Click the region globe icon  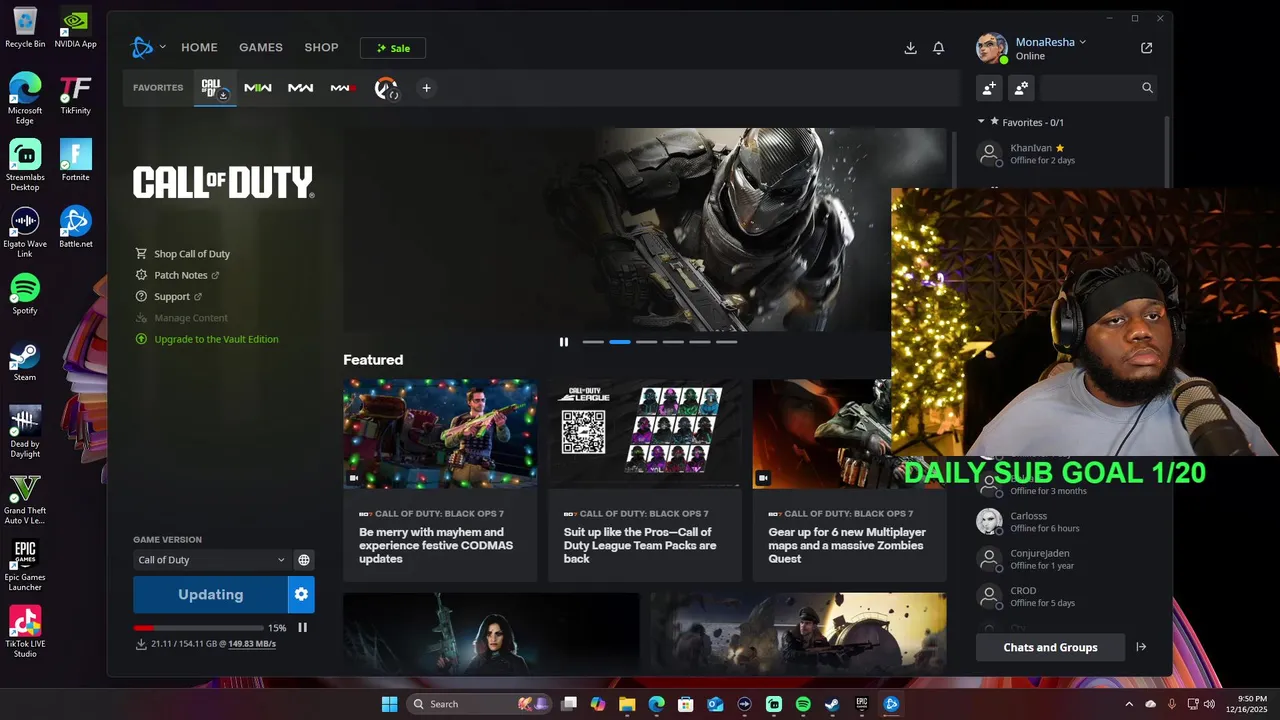304,560
